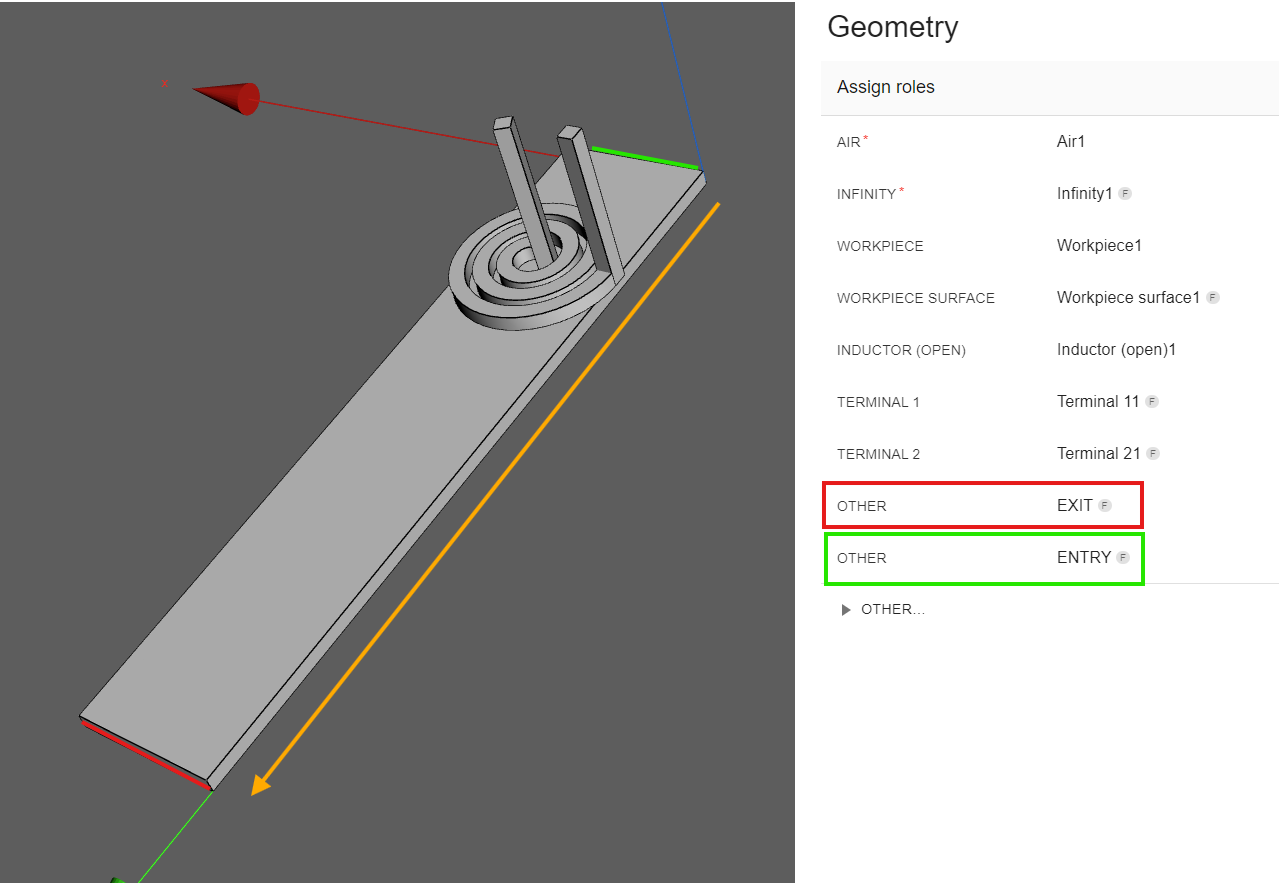The height and width of the screenshot is (883, 1279).
Task: Click the TERMINAL 1 role label
Action: (x=878, y=402)
